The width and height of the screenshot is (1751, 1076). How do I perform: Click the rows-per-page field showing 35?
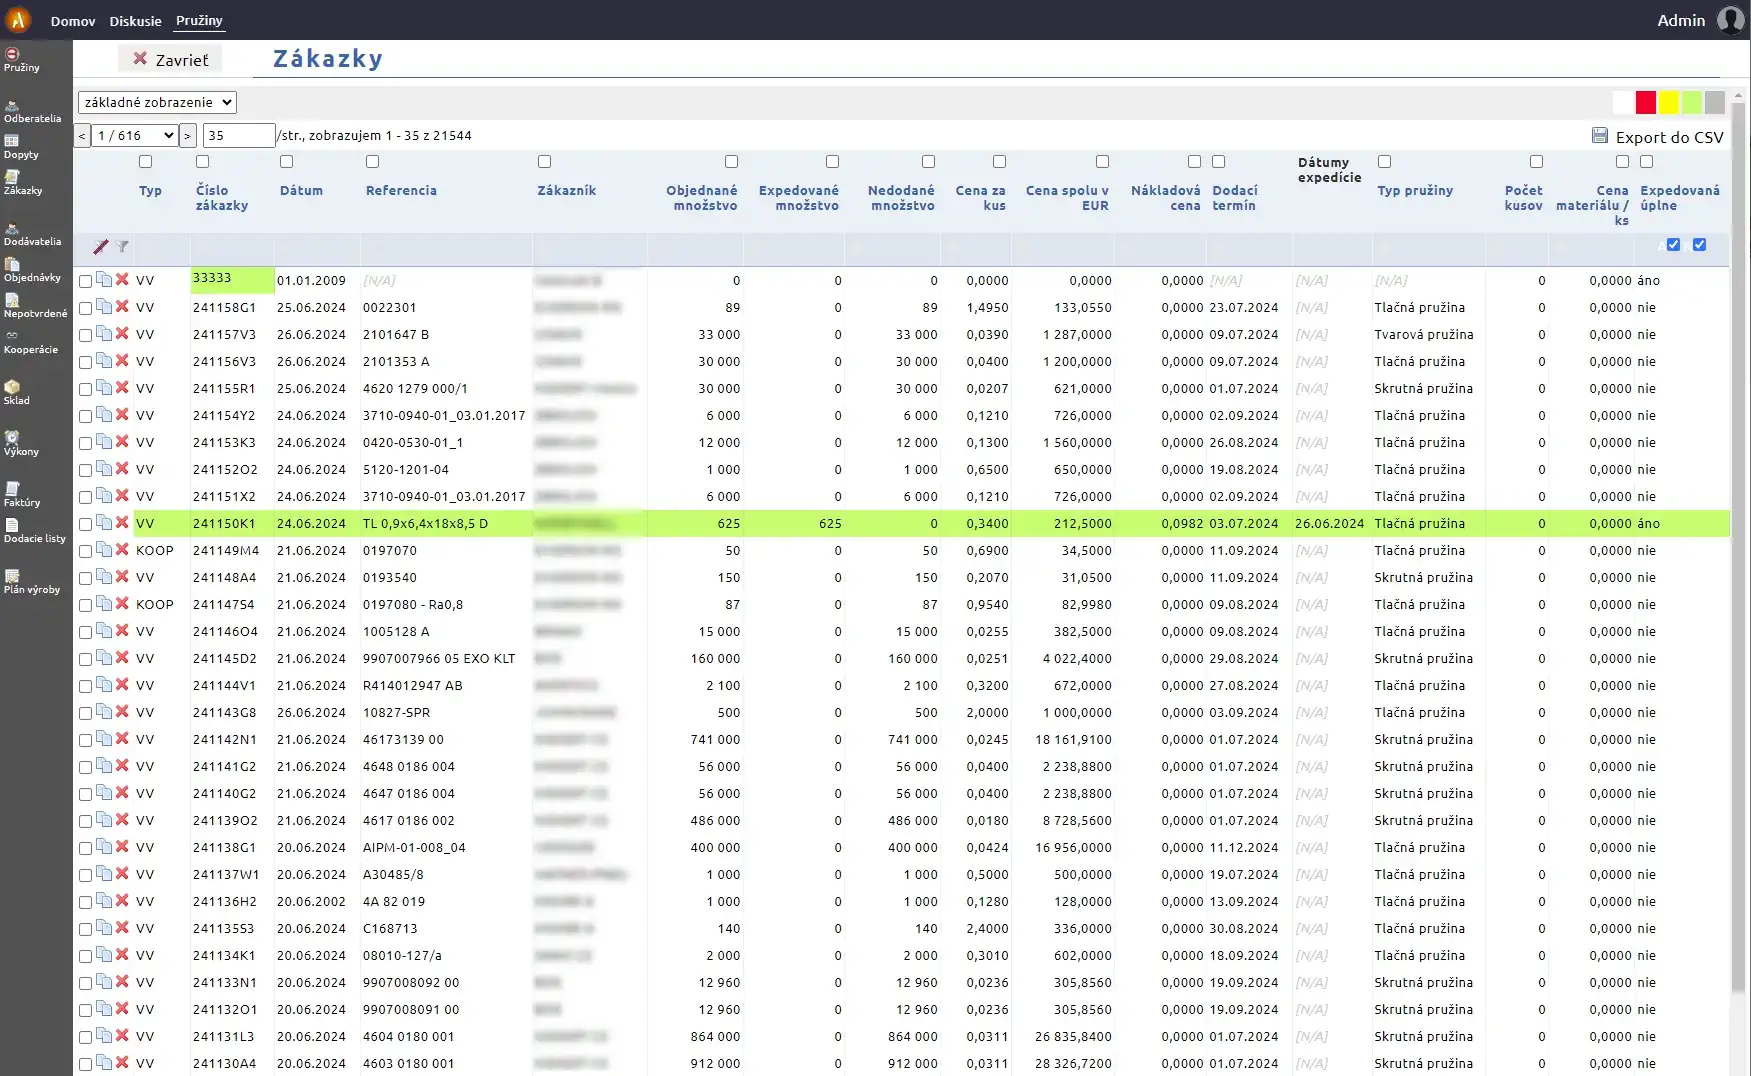[x=239, y=135]
